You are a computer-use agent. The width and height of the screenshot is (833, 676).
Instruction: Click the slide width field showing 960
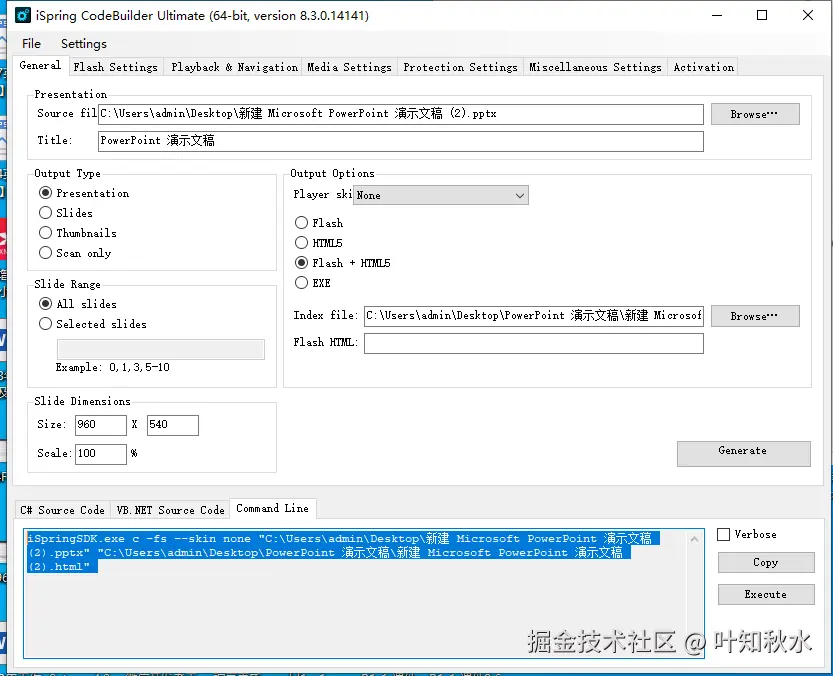(x=100, y=425)
